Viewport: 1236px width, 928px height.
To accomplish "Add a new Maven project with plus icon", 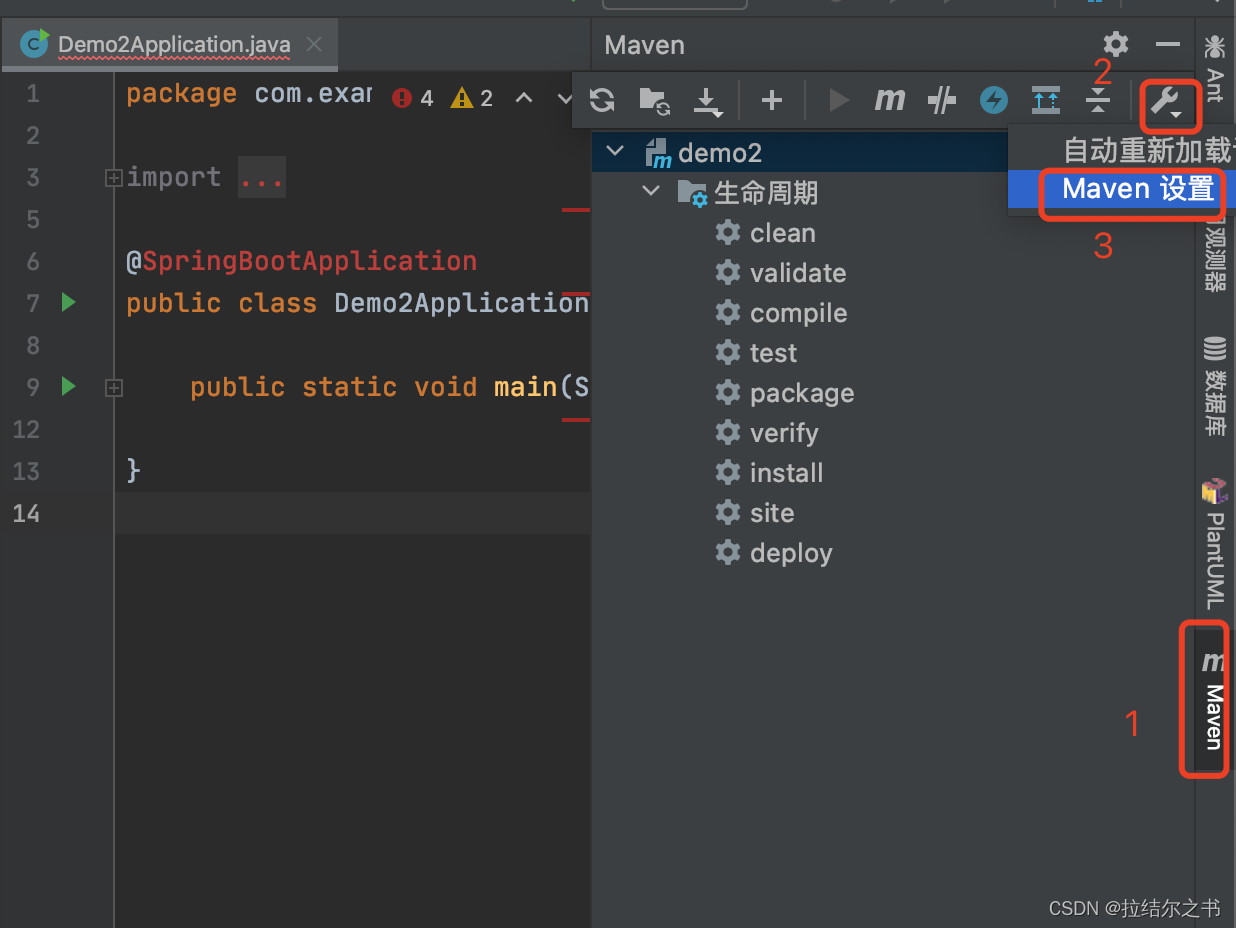I will coord(771,100).
